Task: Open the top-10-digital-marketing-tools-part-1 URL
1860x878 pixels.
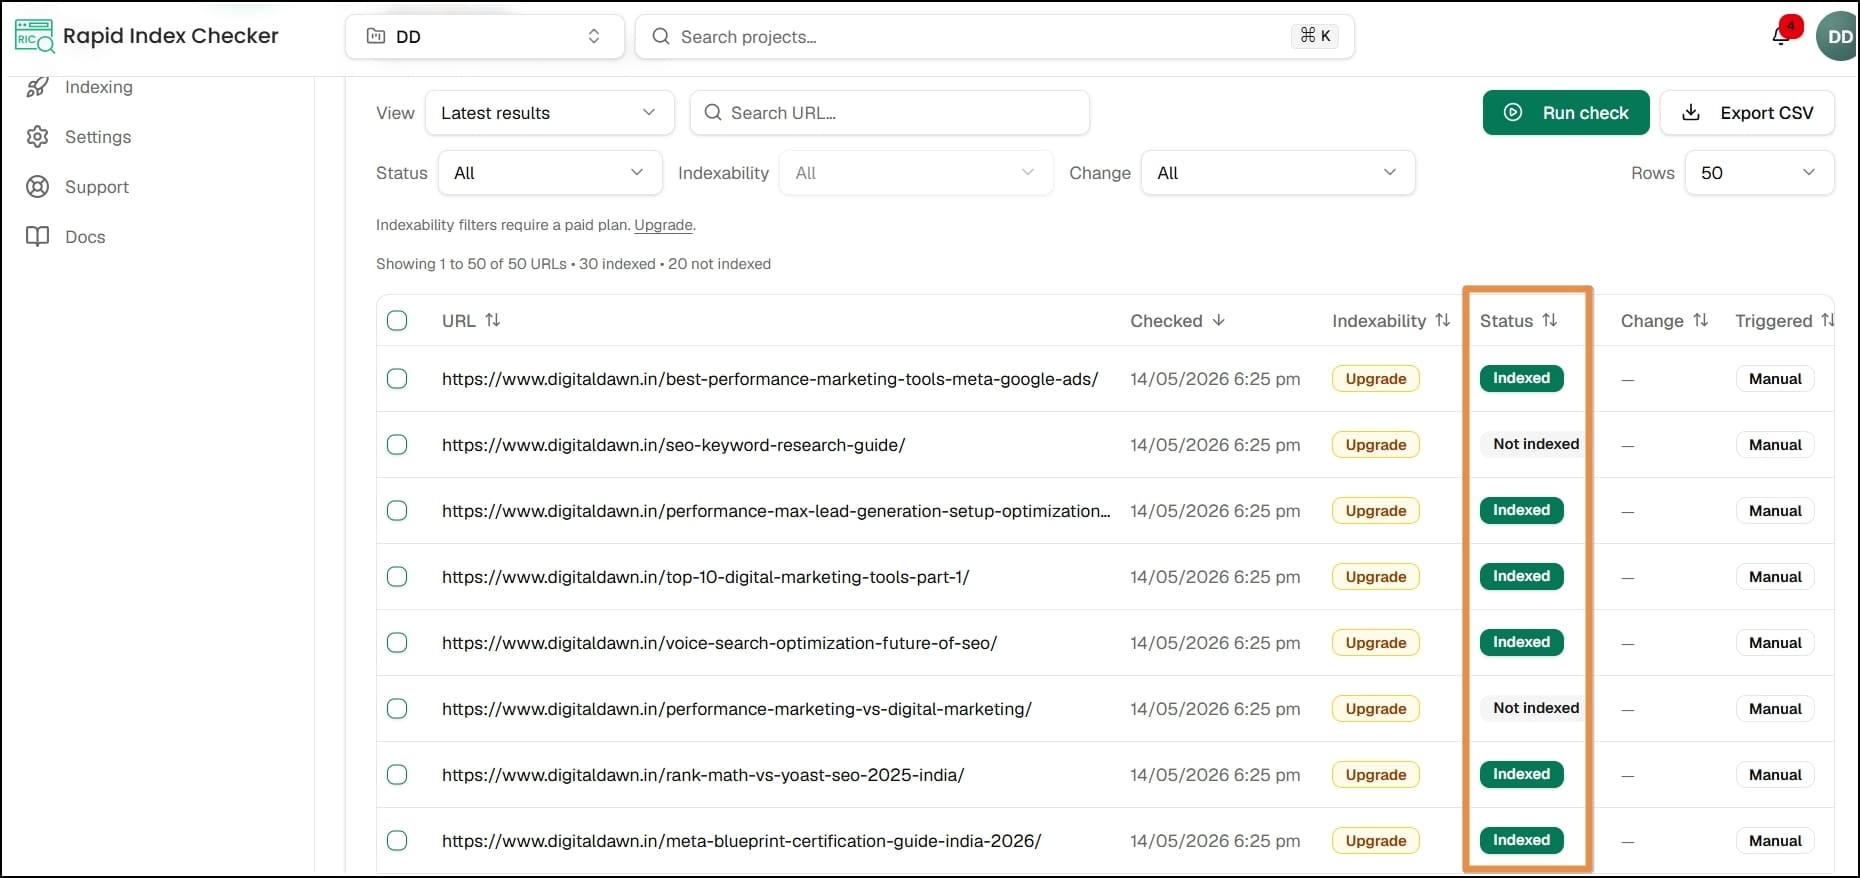Action: 706,577
